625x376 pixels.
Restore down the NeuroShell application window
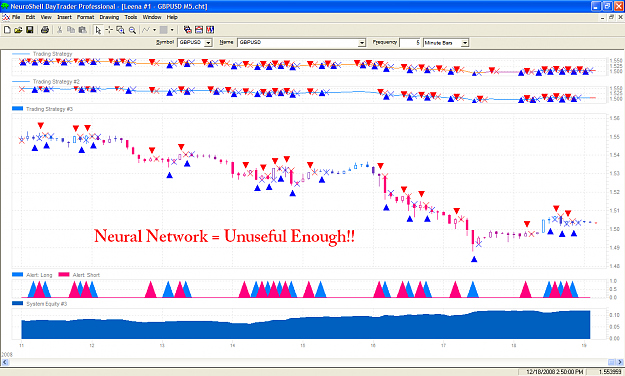coord(607,6)
